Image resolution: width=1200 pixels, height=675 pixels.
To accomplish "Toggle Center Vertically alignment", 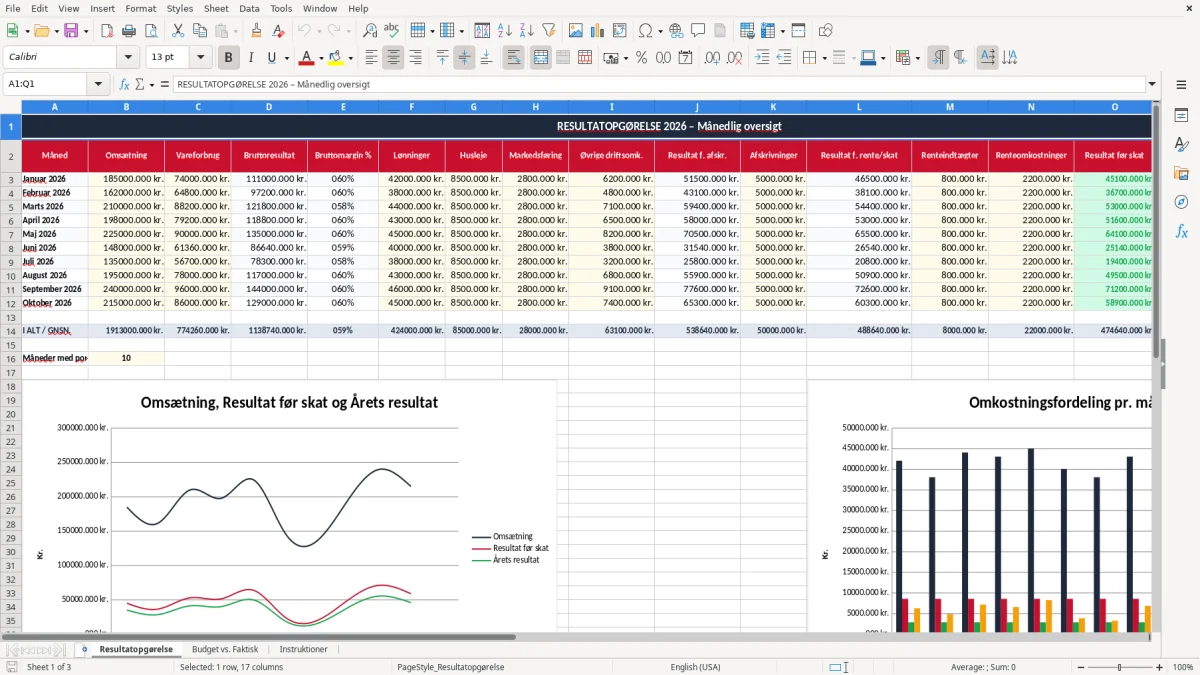I will [464, 58].
